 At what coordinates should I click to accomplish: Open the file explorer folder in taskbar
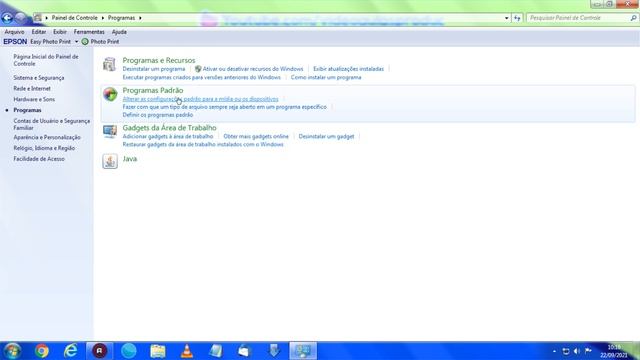pos(158,351)
